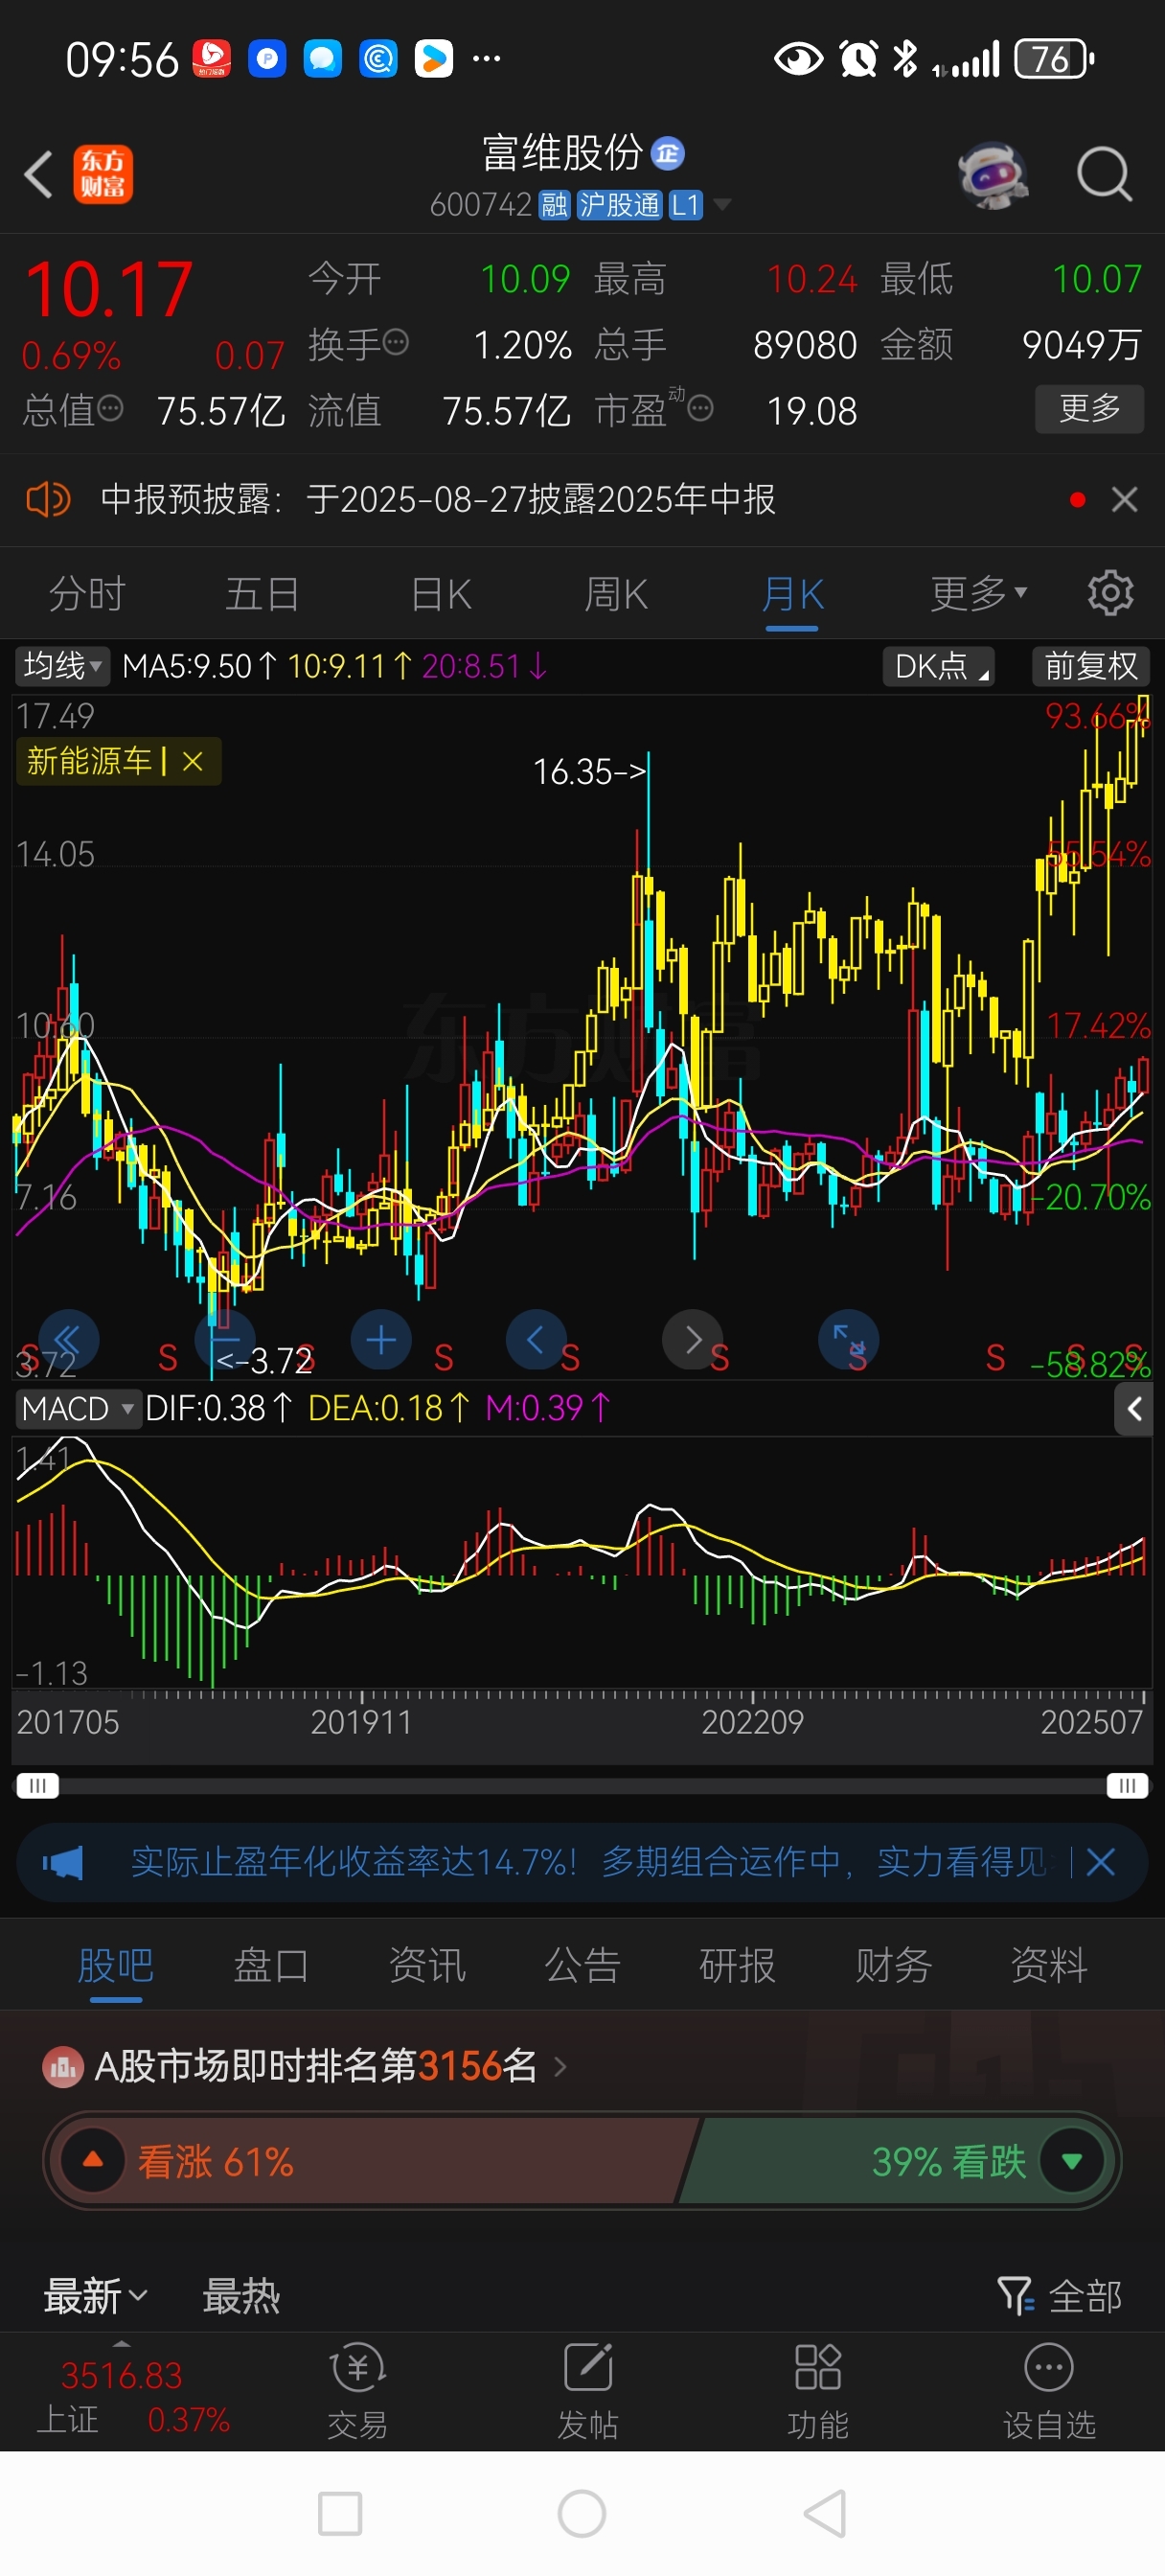Expand the stock code 600742 dropdown arrow
The width and height of the screenshot is (1165, 2576).
[721, 205]
